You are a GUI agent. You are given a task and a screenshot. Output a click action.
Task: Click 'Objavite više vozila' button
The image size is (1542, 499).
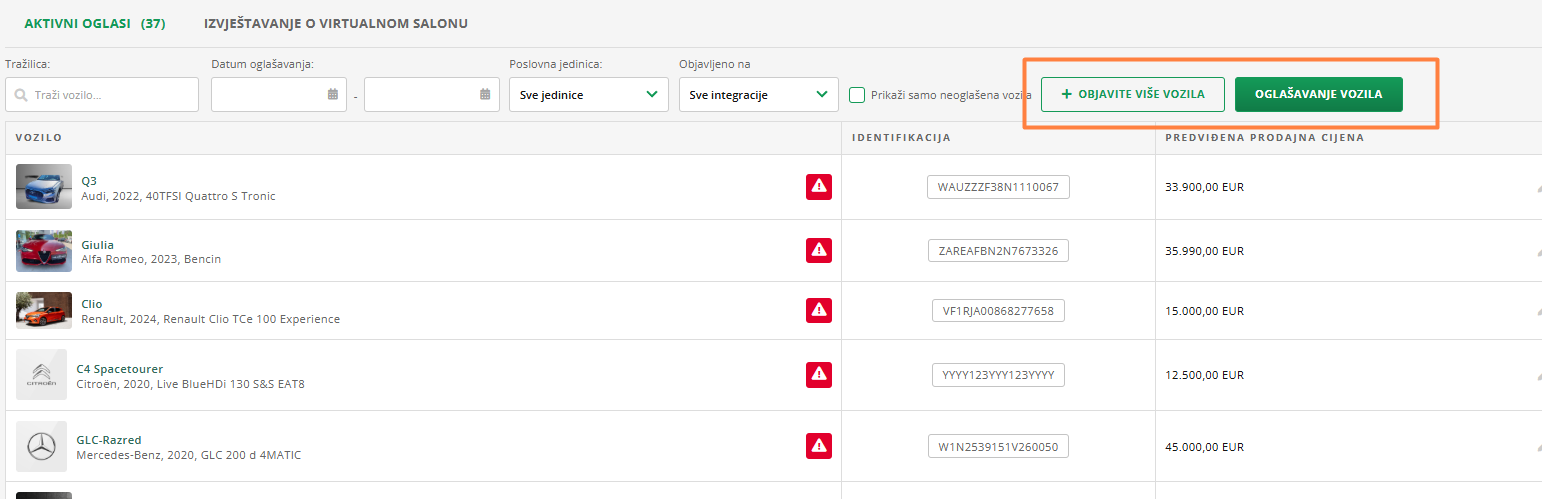1132,94
